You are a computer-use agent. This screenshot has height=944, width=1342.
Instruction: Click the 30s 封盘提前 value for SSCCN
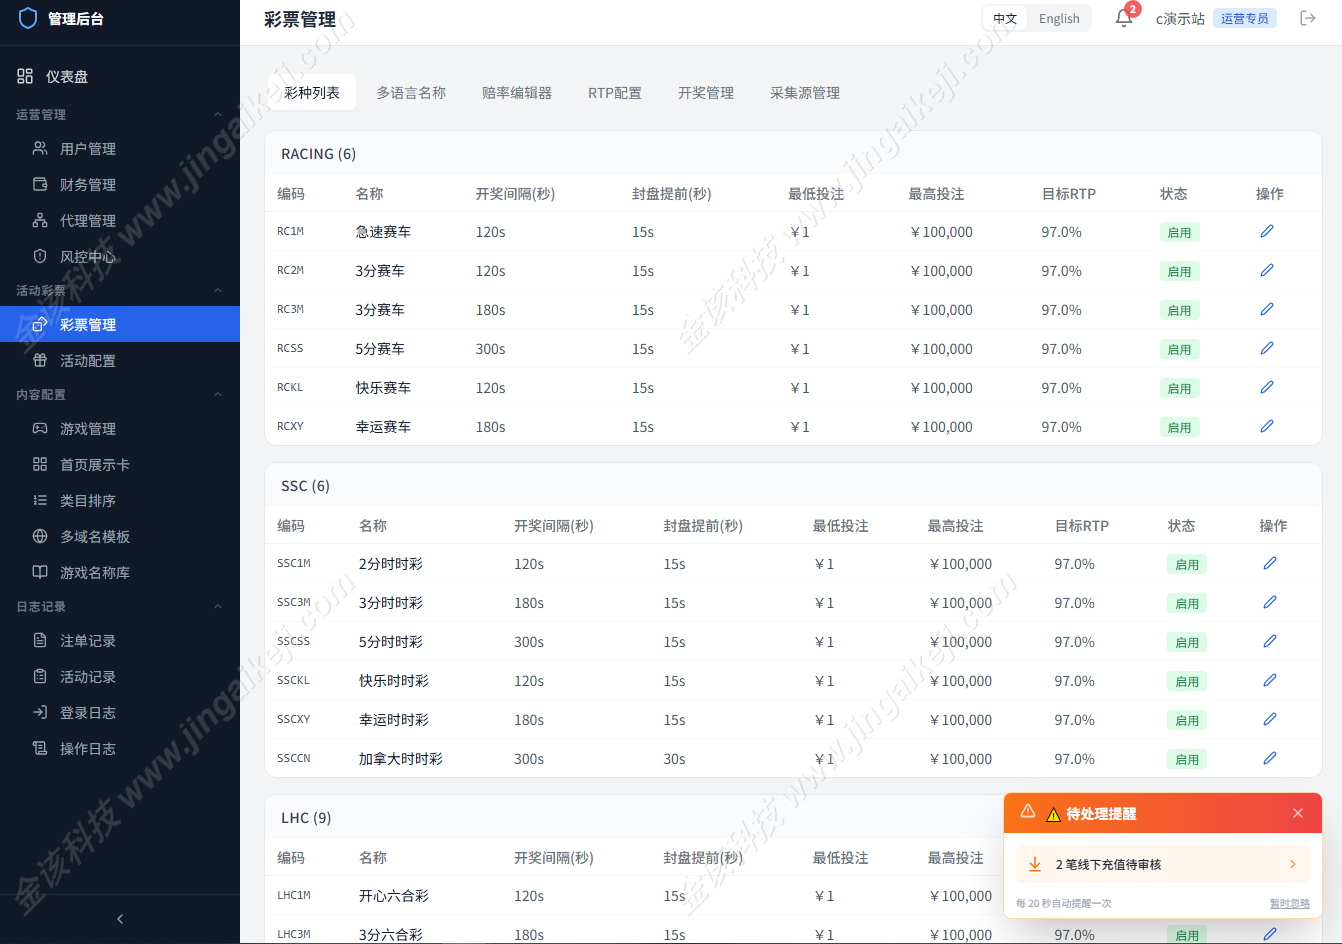(x=675, y=759)
